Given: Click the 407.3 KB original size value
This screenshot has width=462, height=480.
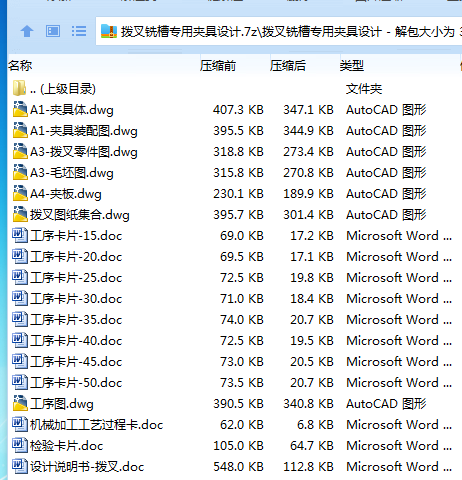Looking at the screenshot, I should click(238, 110).
